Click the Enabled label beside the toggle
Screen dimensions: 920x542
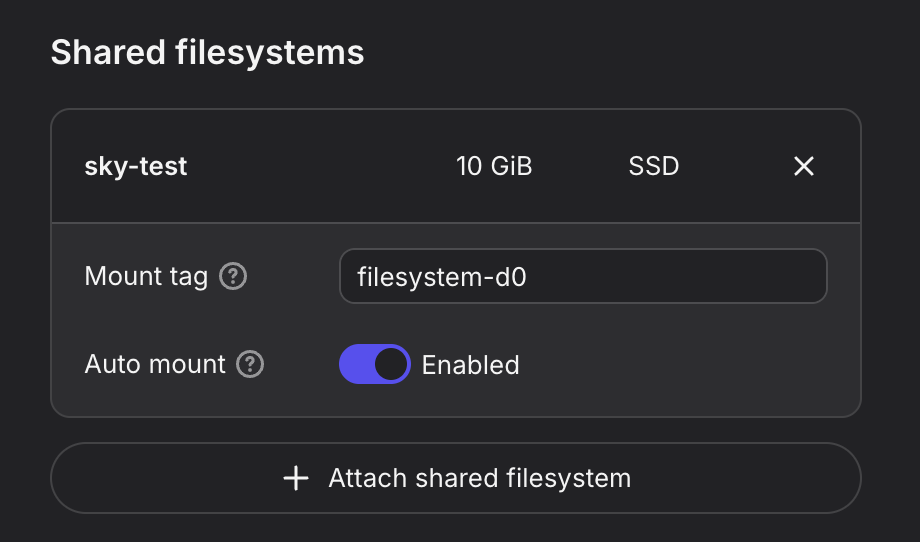470,365
